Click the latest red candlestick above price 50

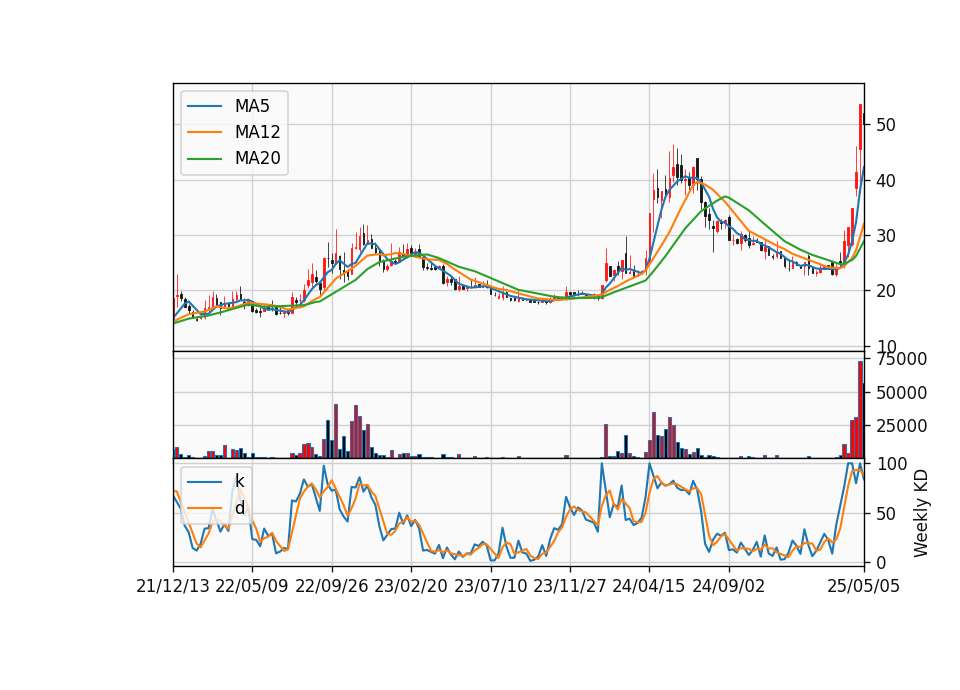(860, 127)
